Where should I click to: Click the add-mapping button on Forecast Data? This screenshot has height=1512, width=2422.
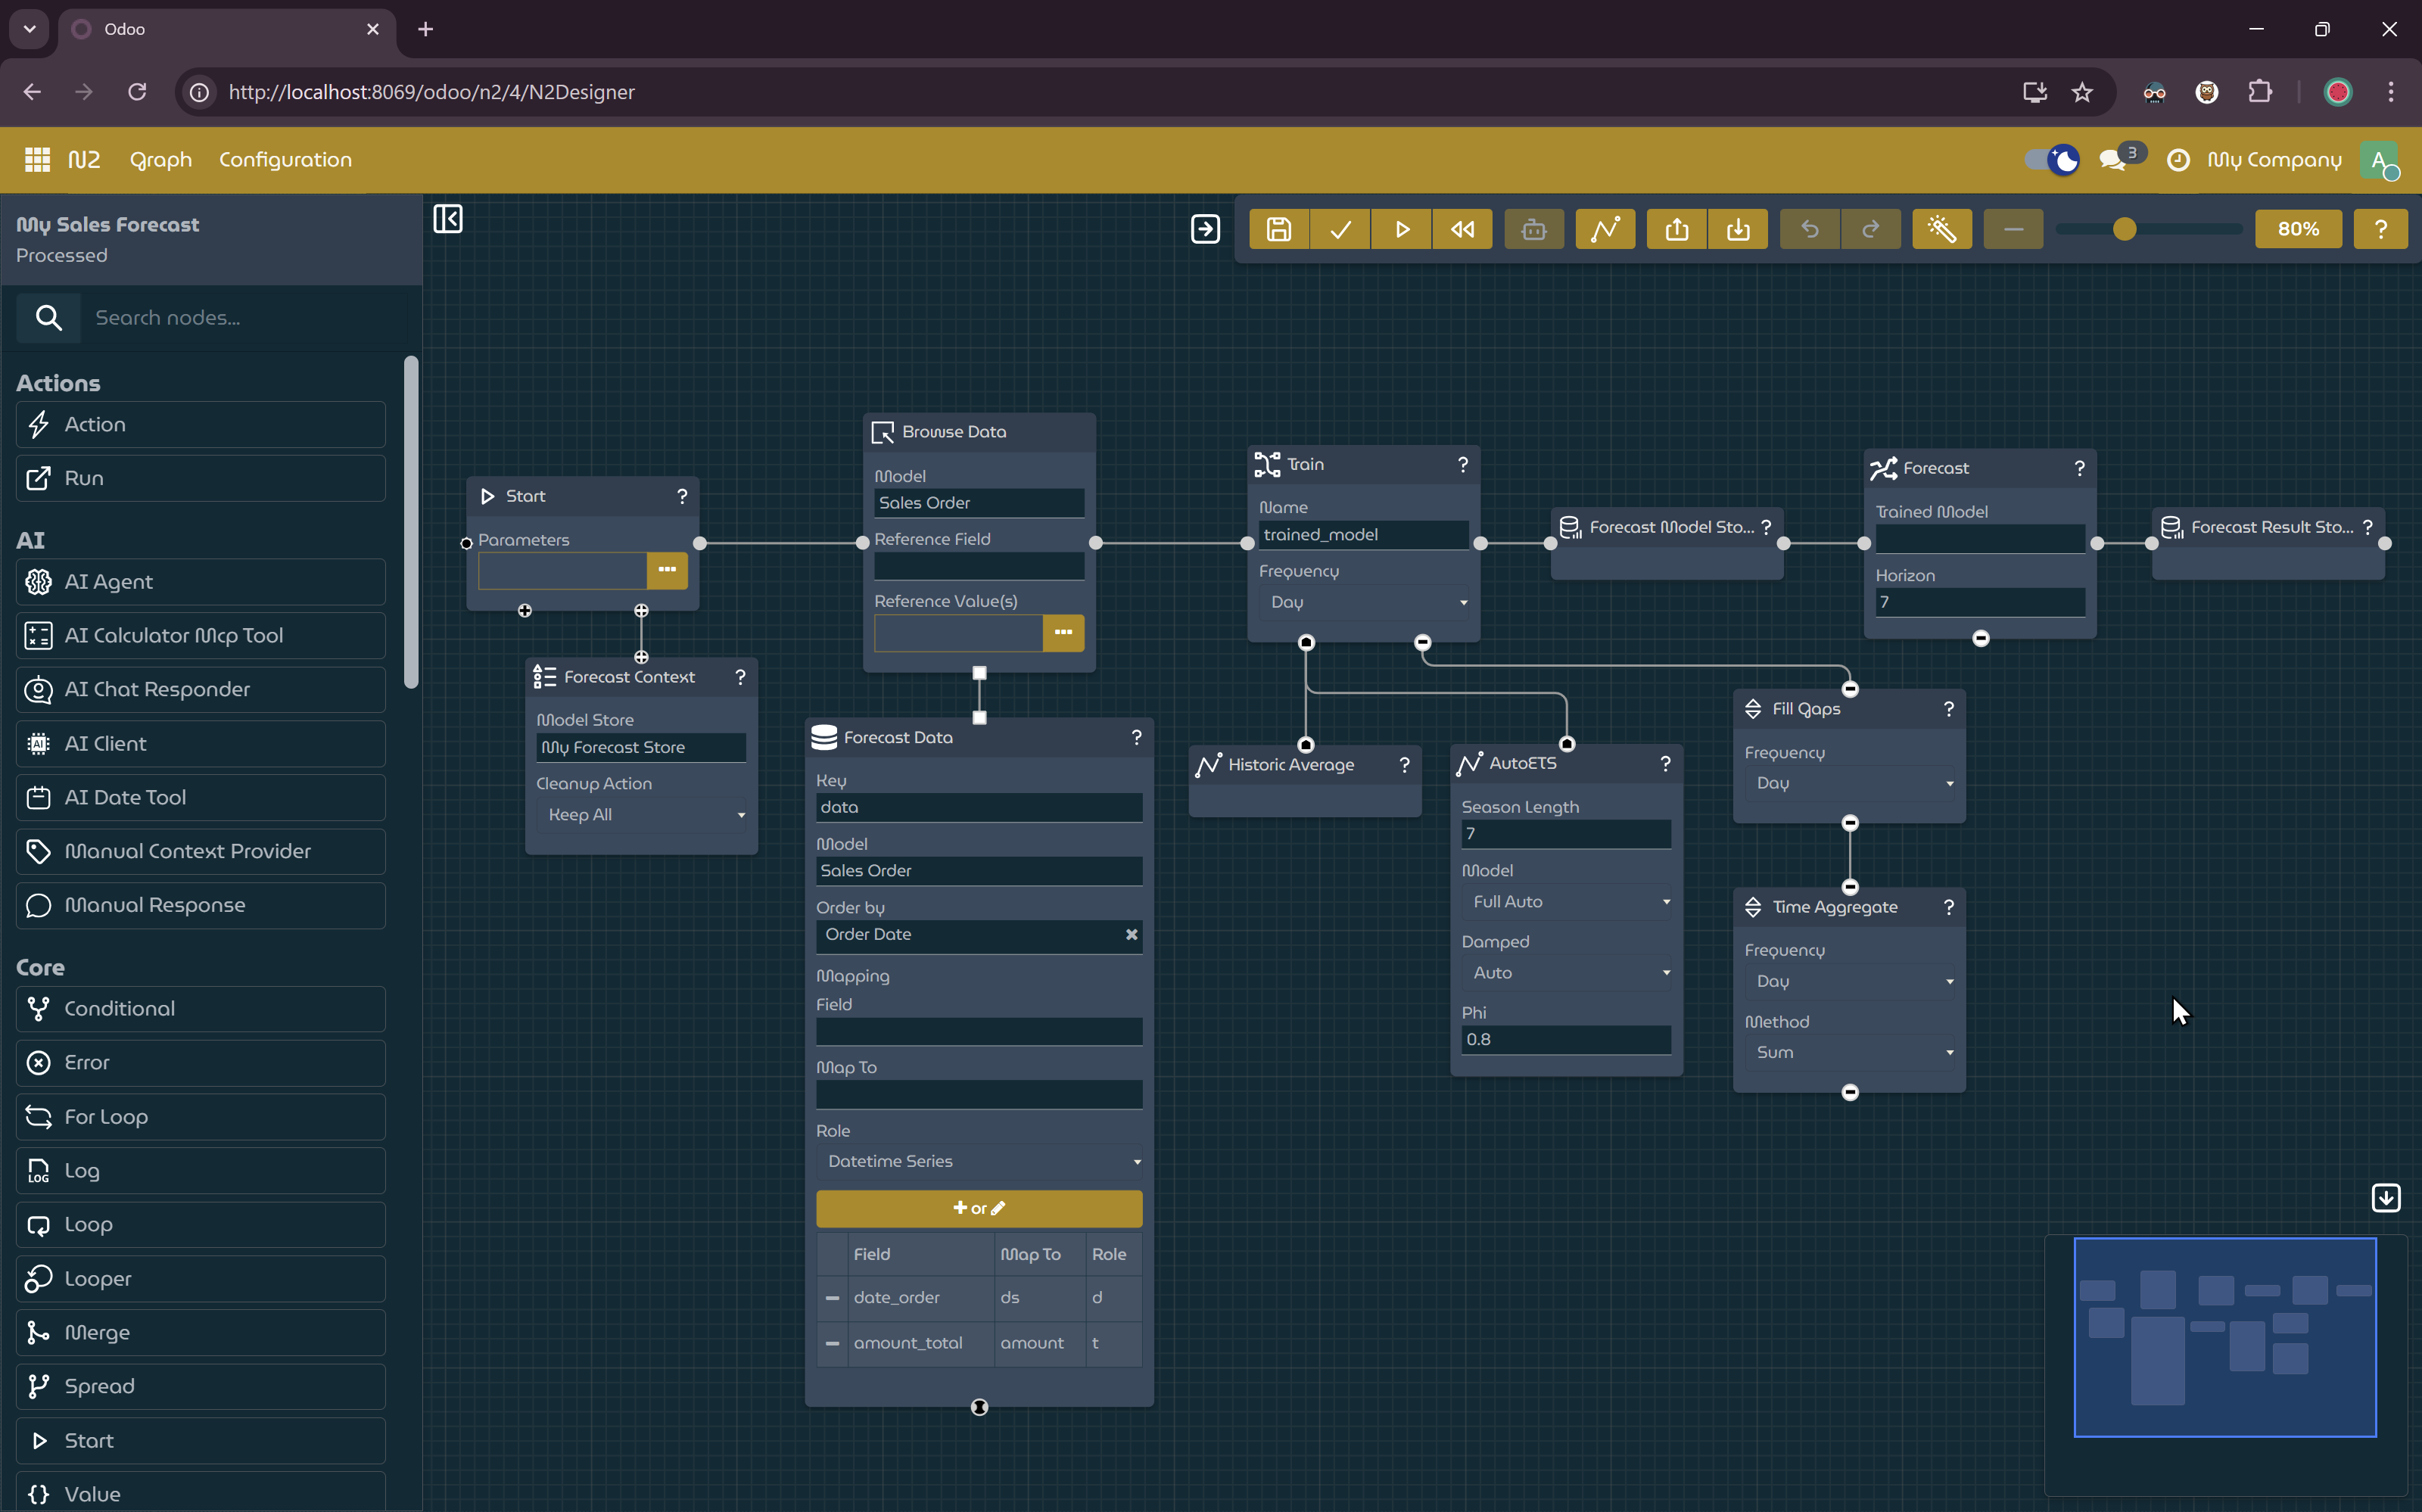[978, 1208]
